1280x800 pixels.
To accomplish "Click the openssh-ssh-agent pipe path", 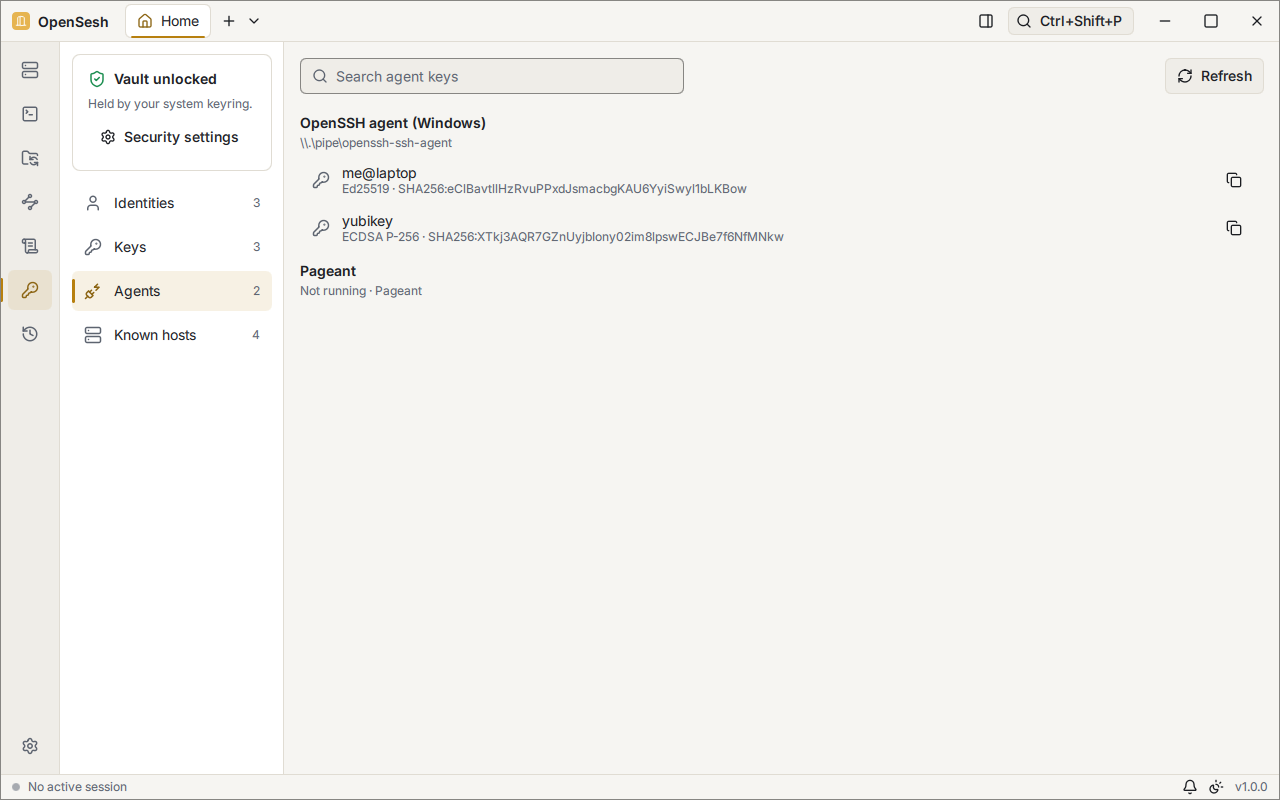I will pyautogui.click(x=376, y=143).
